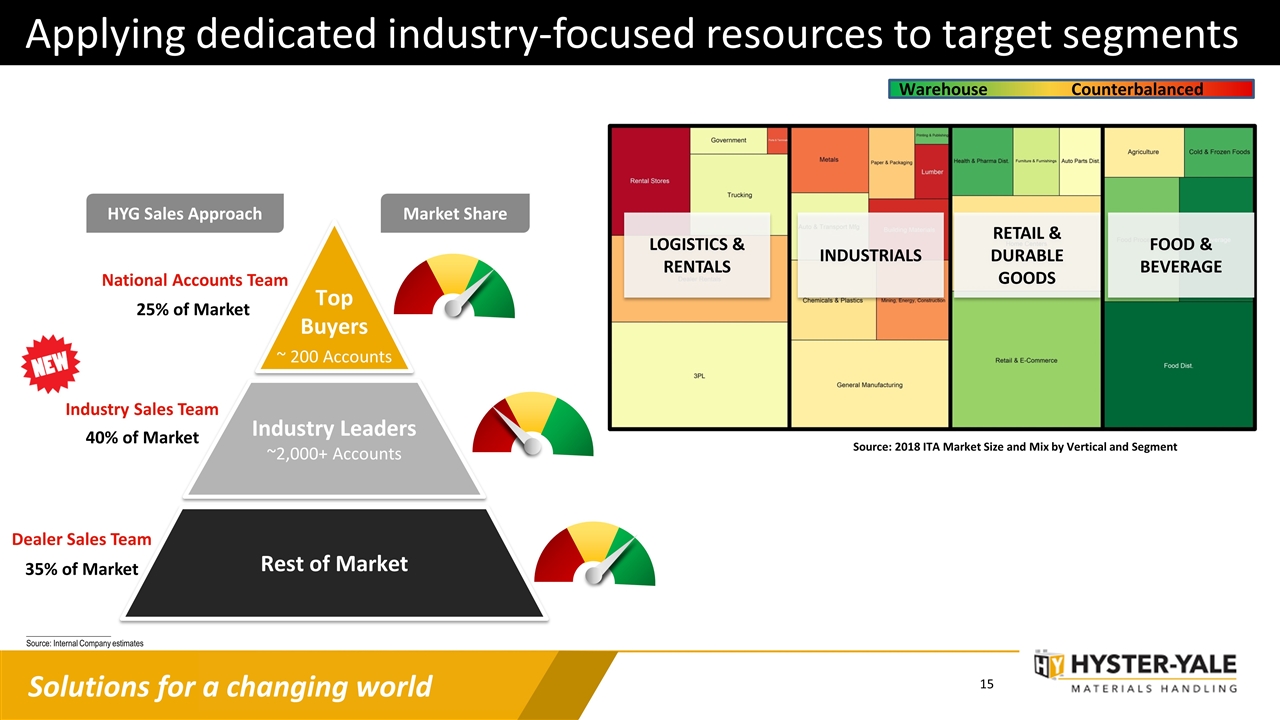Click the Warehouse–Counterbalanced color gradient legend
The height and width of the screenshot is (720, 1280).
(x=1071, y=89)
